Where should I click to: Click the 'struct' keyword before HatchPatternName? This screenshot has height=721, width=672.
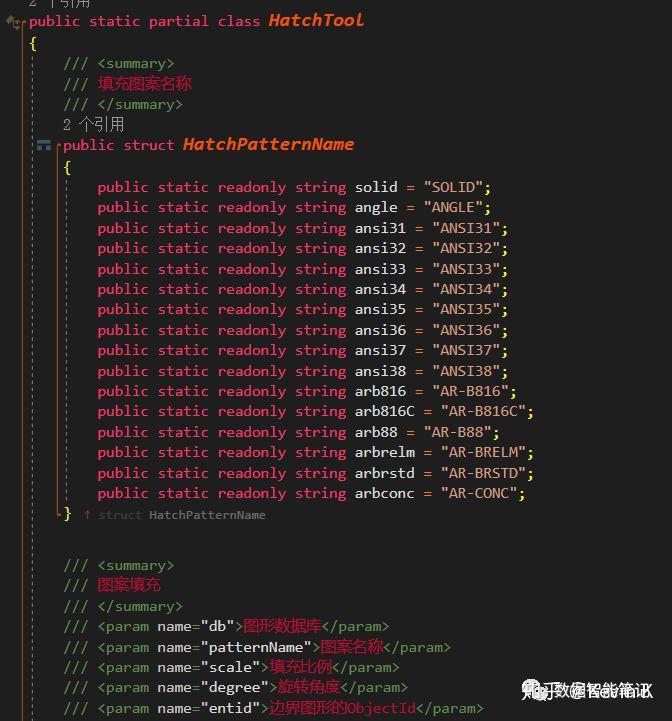(x=149, y=145)
